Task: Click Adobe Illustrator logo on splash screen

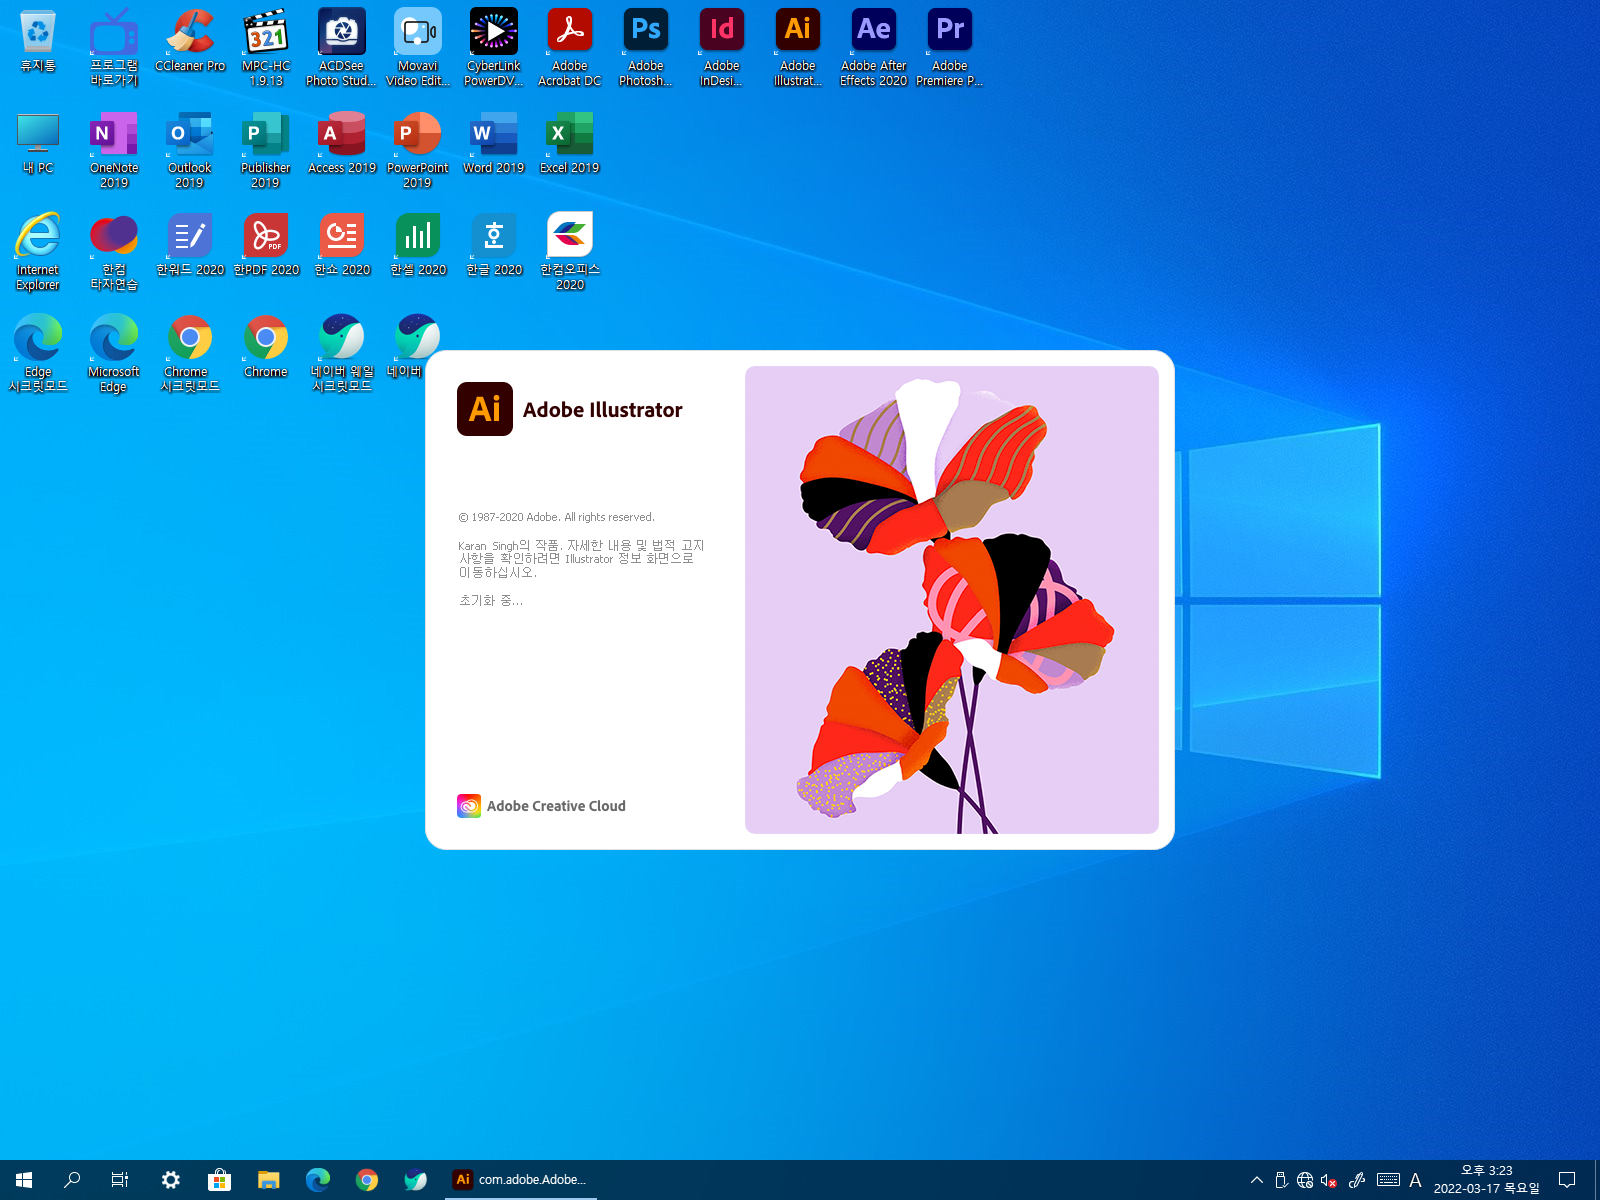Action: (485, 409)
